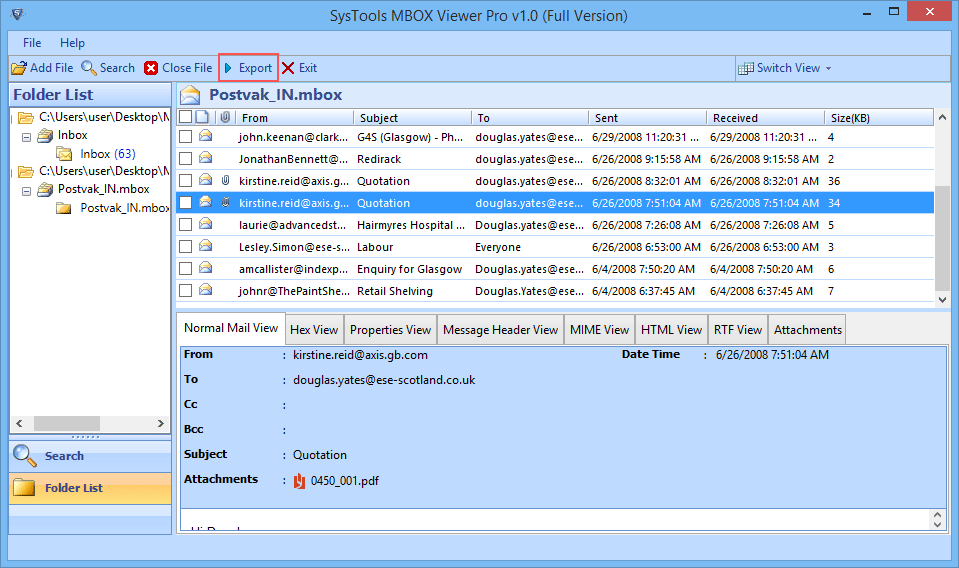Check the john.keenan email checkbox
The image size is (959, 568).
point(185,136)
